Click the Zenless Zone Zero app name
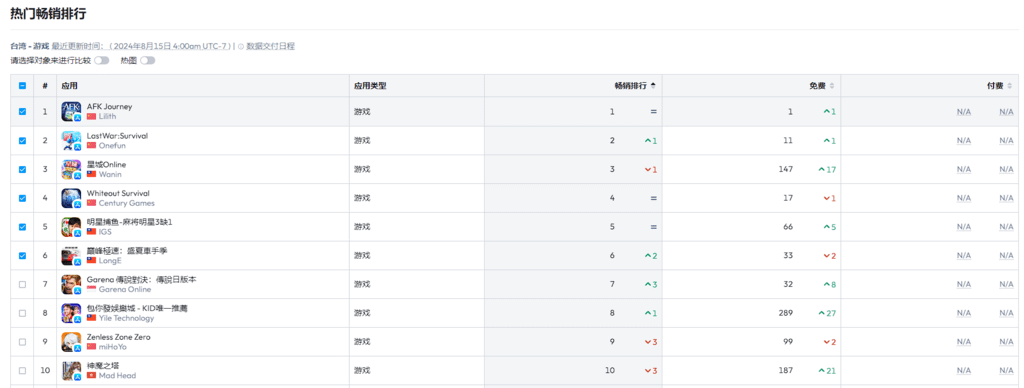The width and height of the screenshot is (1024, 388). (x=118, y=337)
